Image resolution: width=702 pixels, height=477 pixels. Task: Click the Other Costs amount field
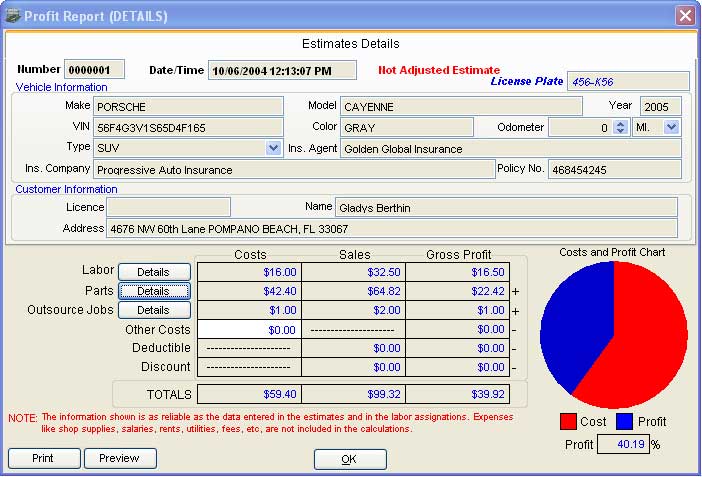pyautogui.click(x=249, y=330)
